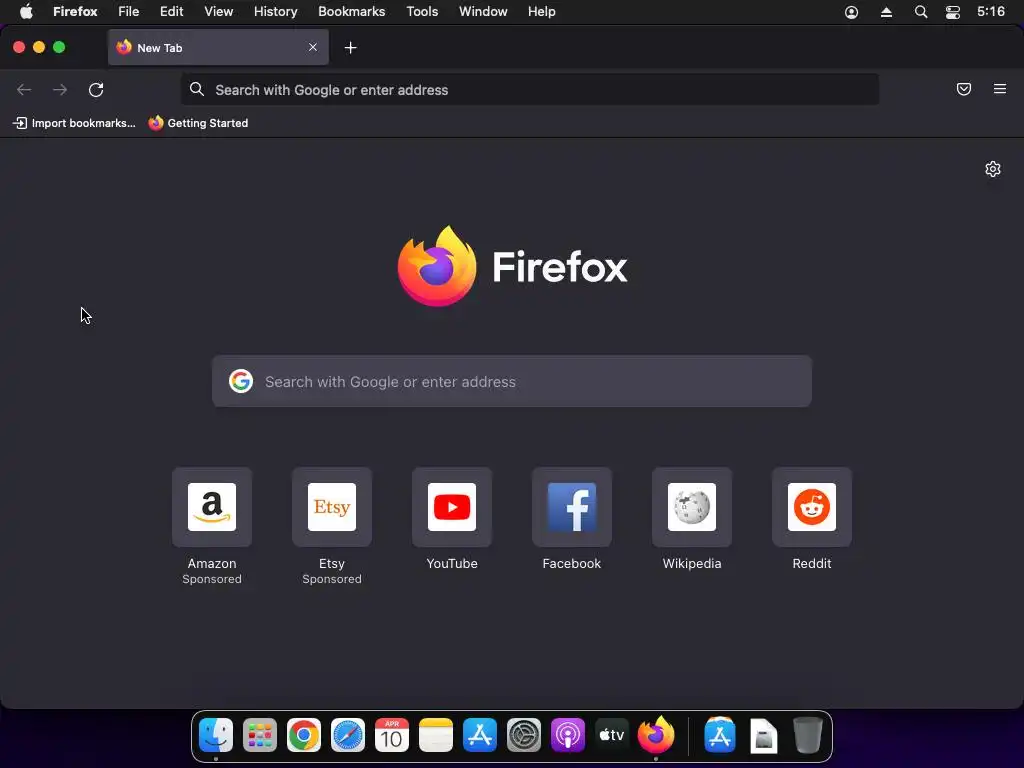
Task: Select the New Tab tab
Action: click(x=218, y=47)
